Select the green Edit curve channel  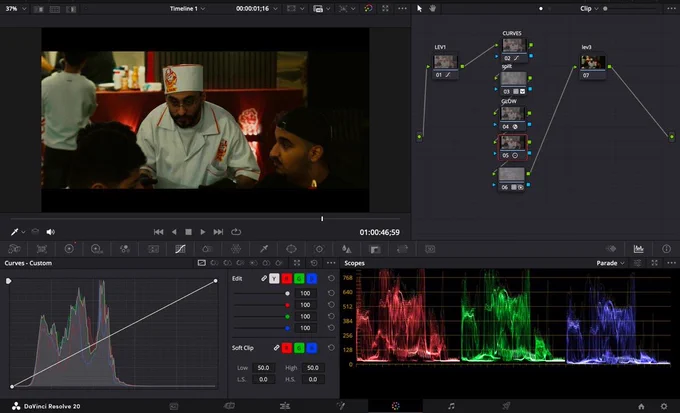[299, 279]
